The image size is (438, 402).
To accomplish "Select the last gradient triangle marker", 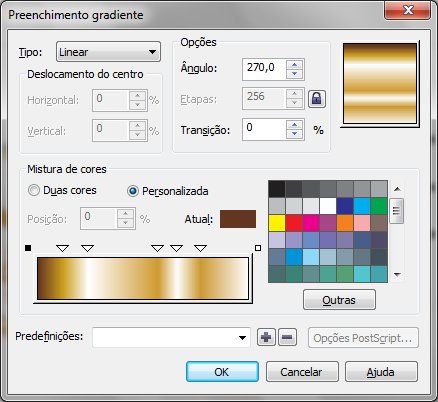I will pyautogui.click(x=200, y=248).
